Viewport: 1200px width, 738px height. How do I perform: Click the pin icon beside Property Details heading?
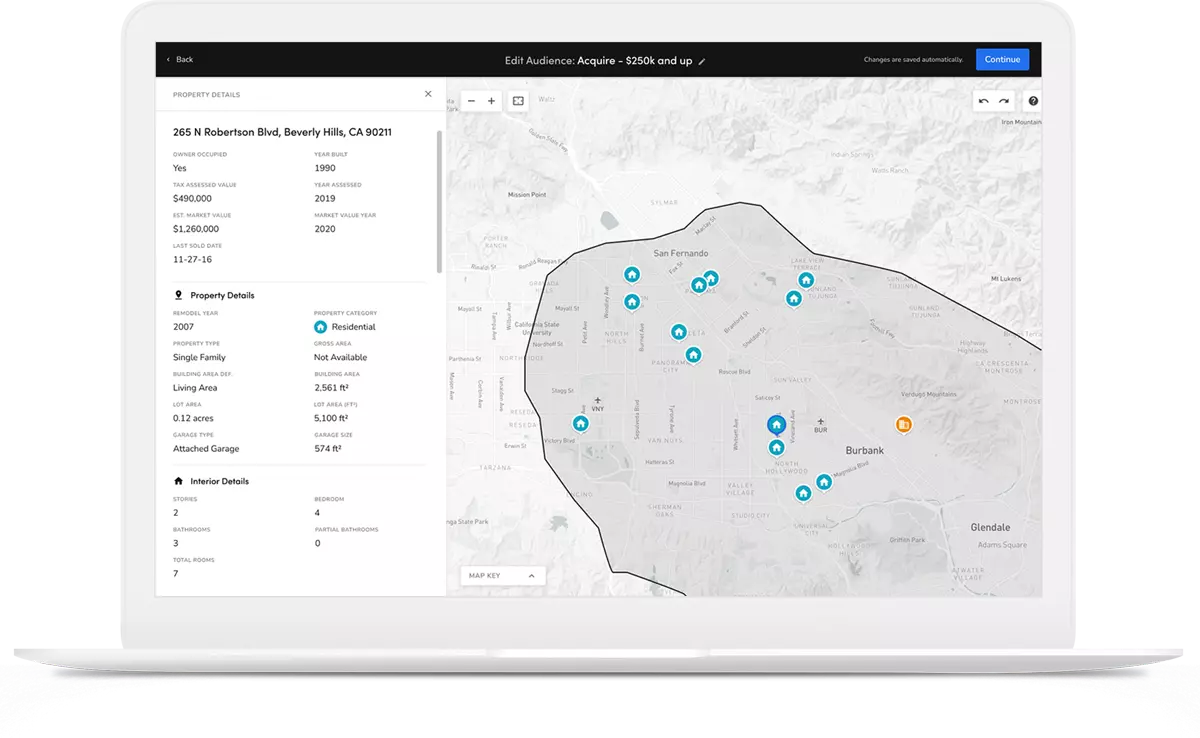click(x=179, y=295)
